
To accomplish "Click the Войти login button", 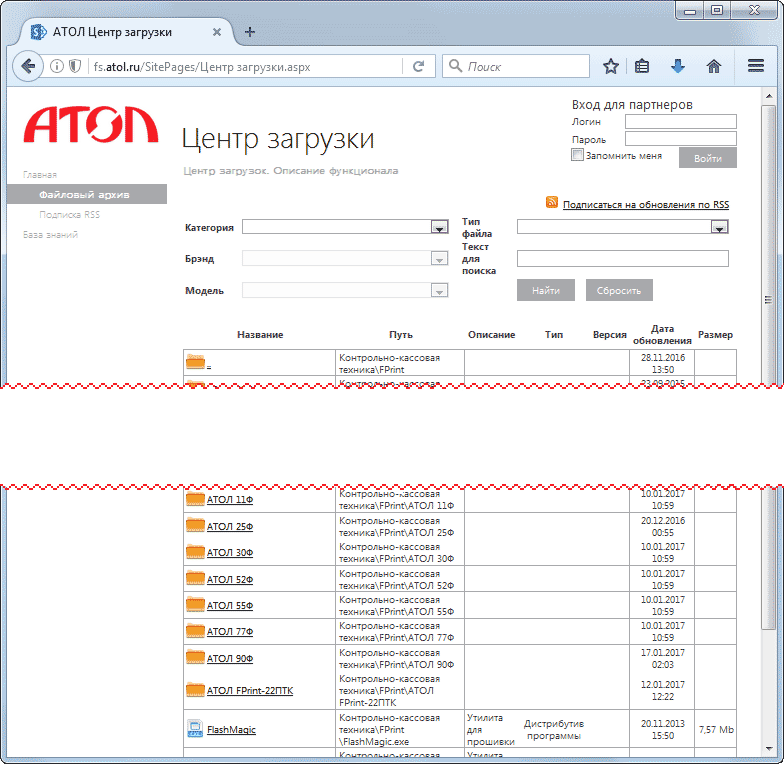I will (x=708, y=158).
